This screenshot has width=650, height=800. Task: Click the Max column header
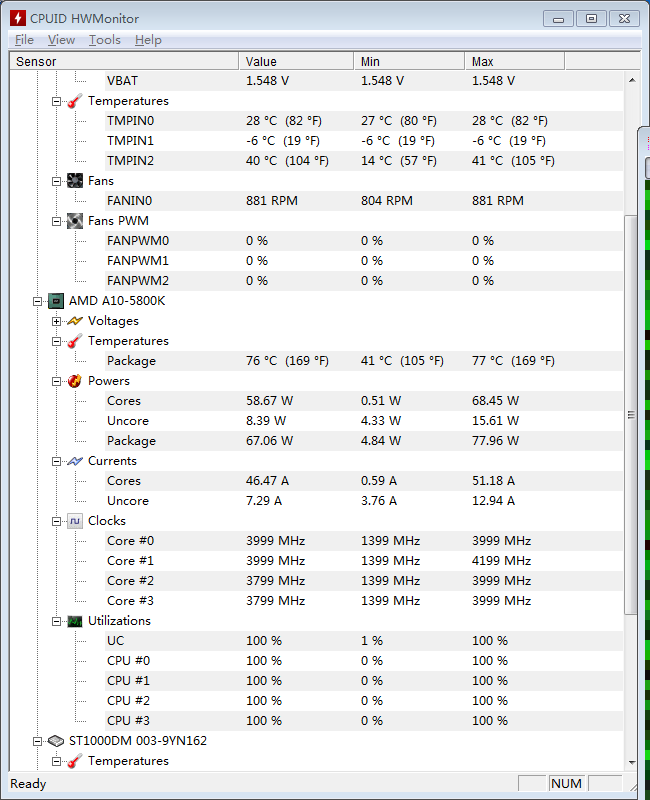[x=514, y=61]
